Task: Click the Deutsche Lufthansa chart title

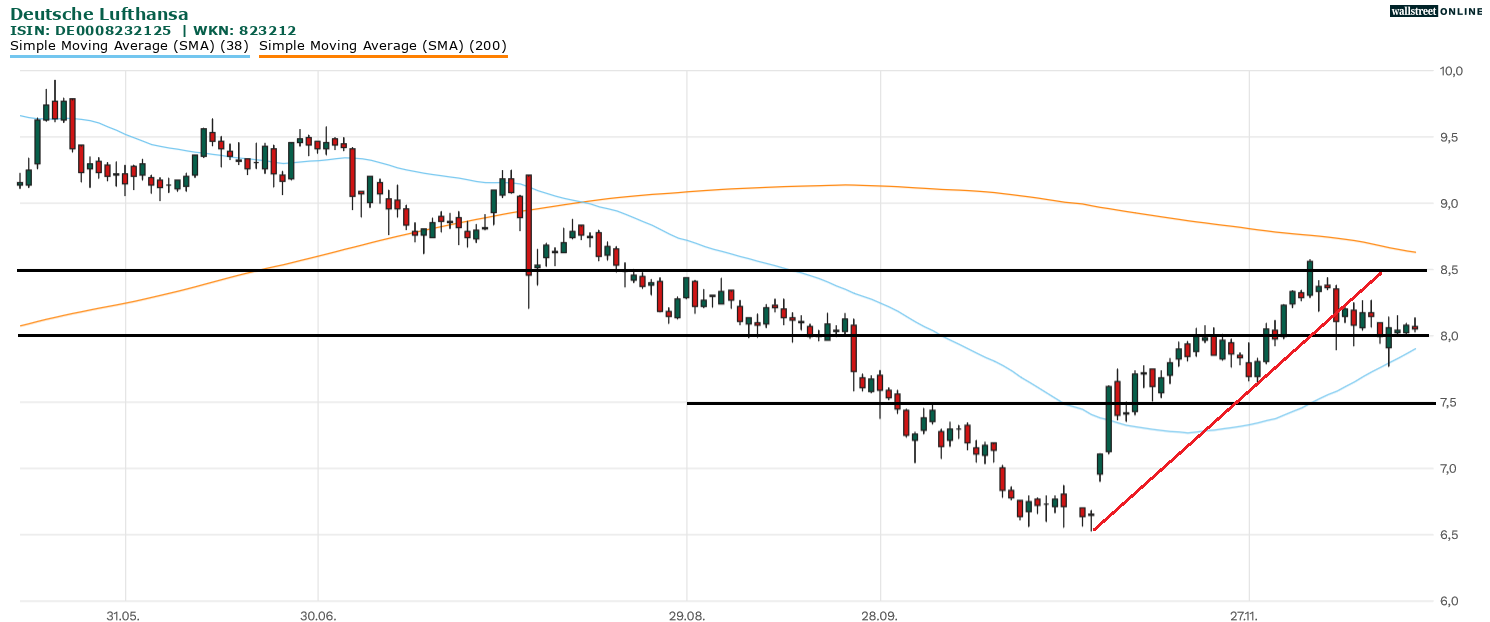Action: (99, 14)
